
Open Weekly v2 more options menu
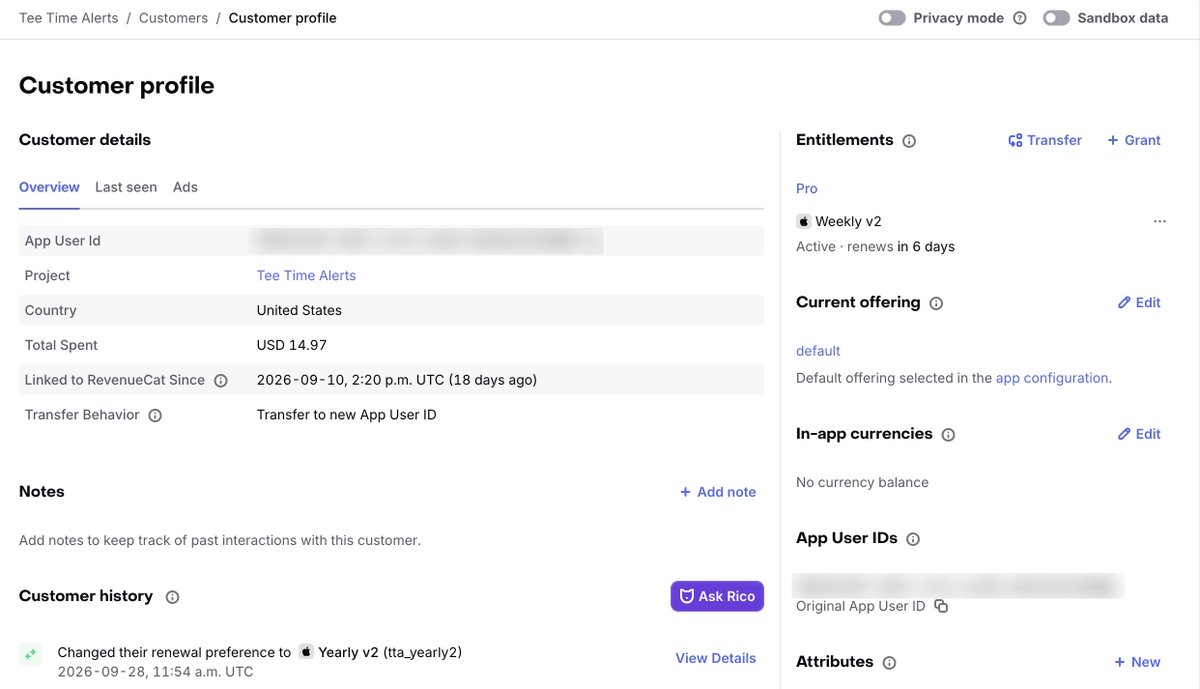[1160, 221]
